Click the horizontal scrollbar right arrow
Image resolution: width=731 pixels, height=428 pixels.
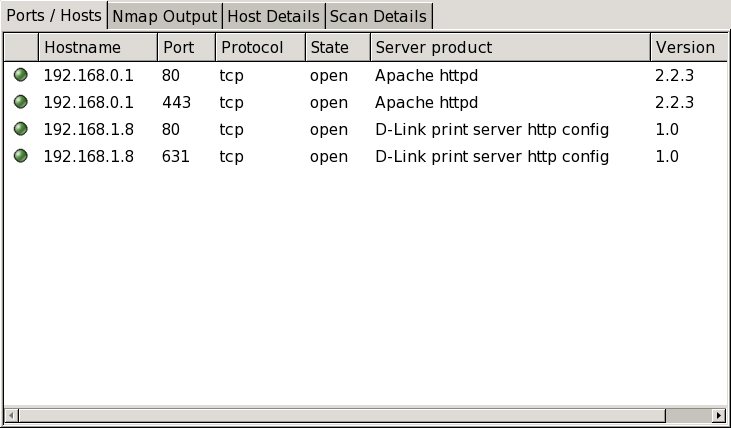[x=718, y=415]
